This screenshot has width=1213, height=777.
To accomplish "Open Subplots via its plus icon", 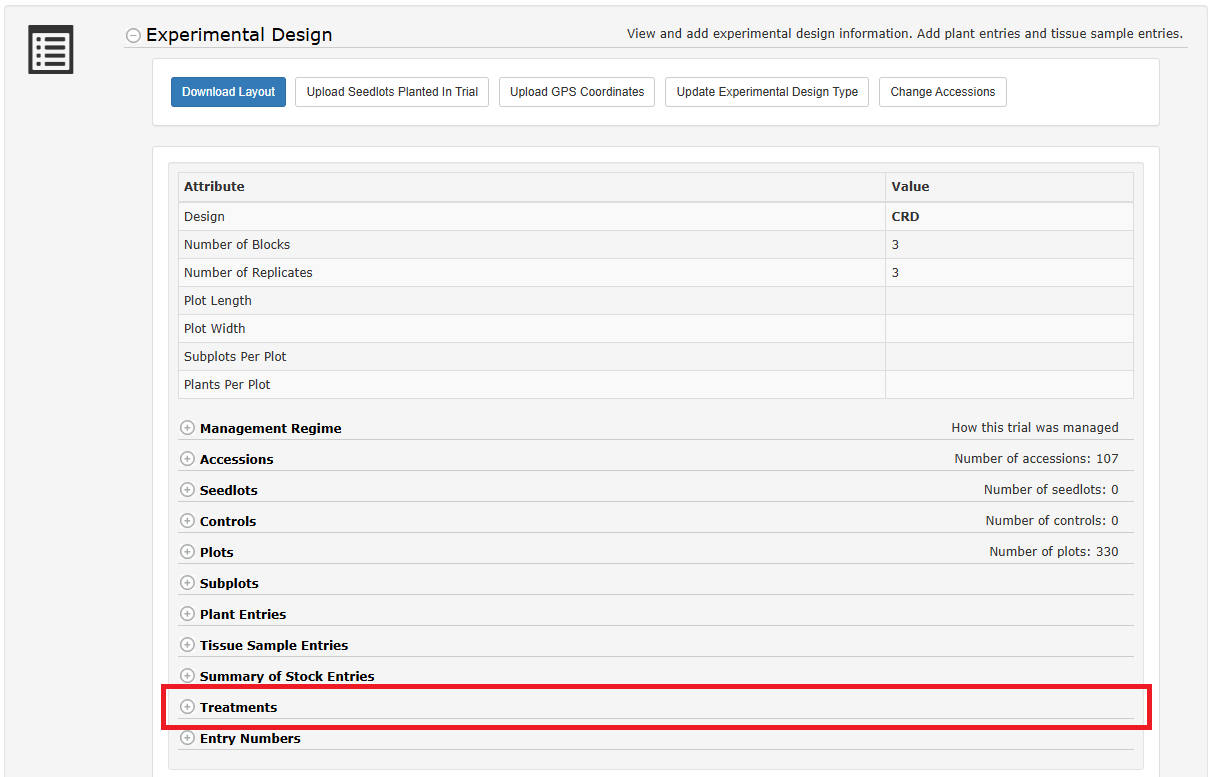I will click(187, 583).
